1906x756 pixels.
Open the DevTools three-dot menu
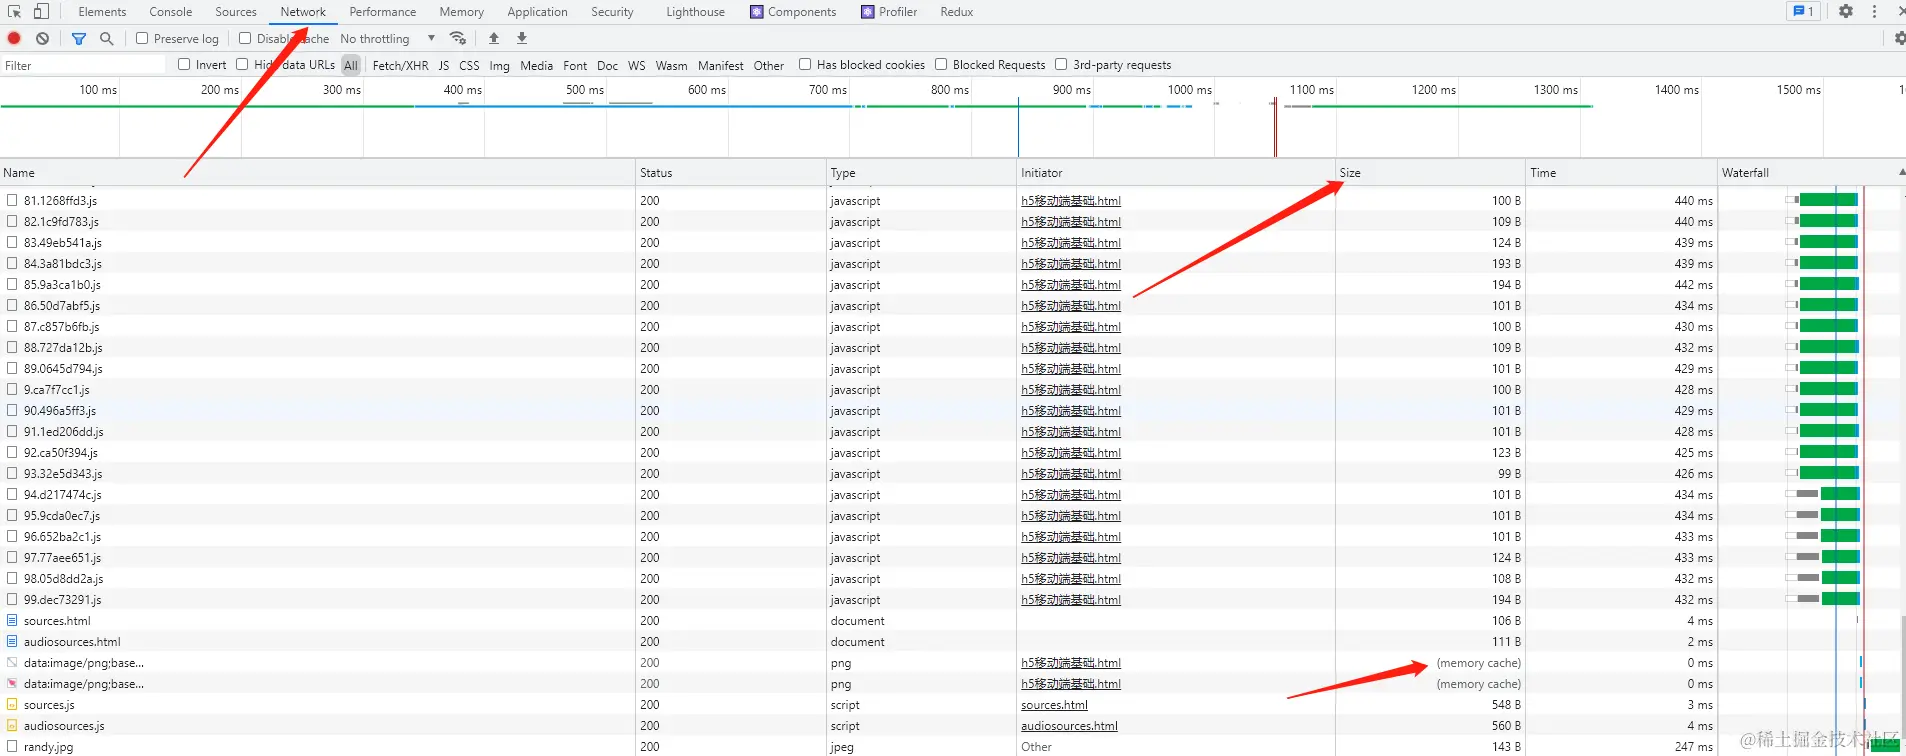coord(1874,12)
